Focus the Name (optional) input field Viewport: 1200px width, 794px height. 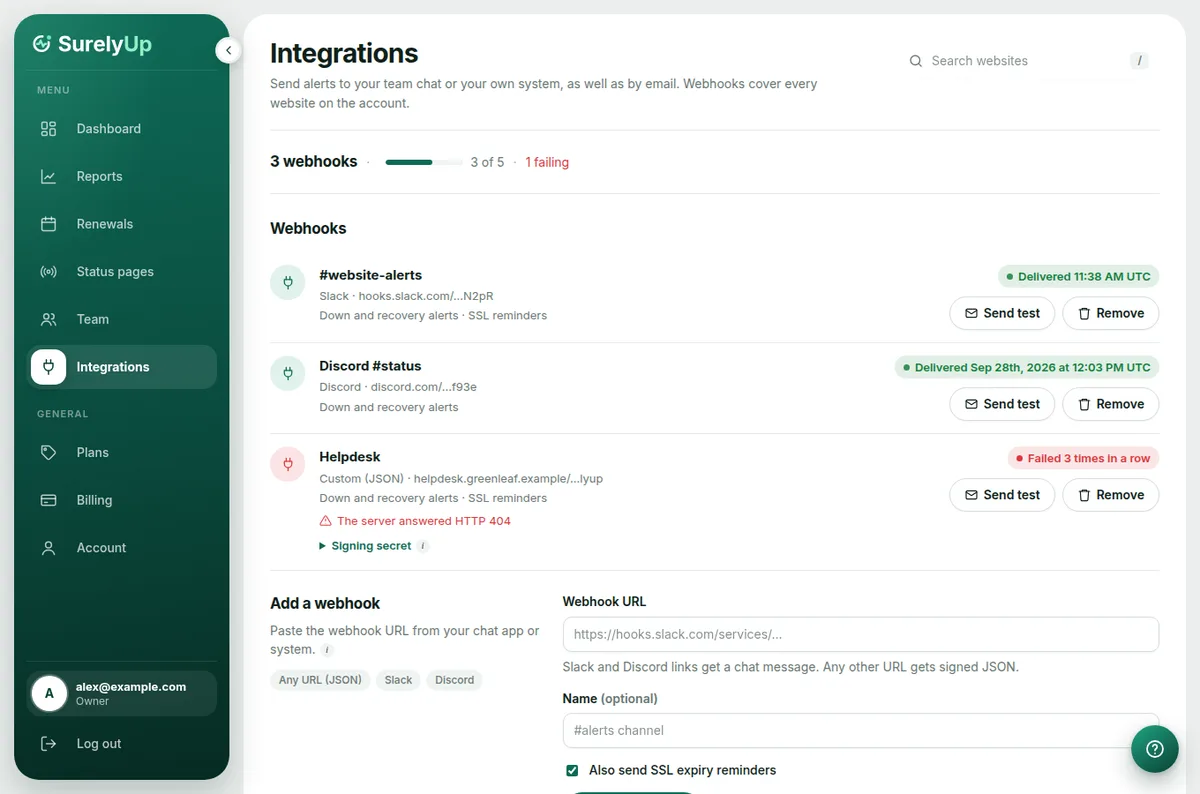tap(861, 730)
